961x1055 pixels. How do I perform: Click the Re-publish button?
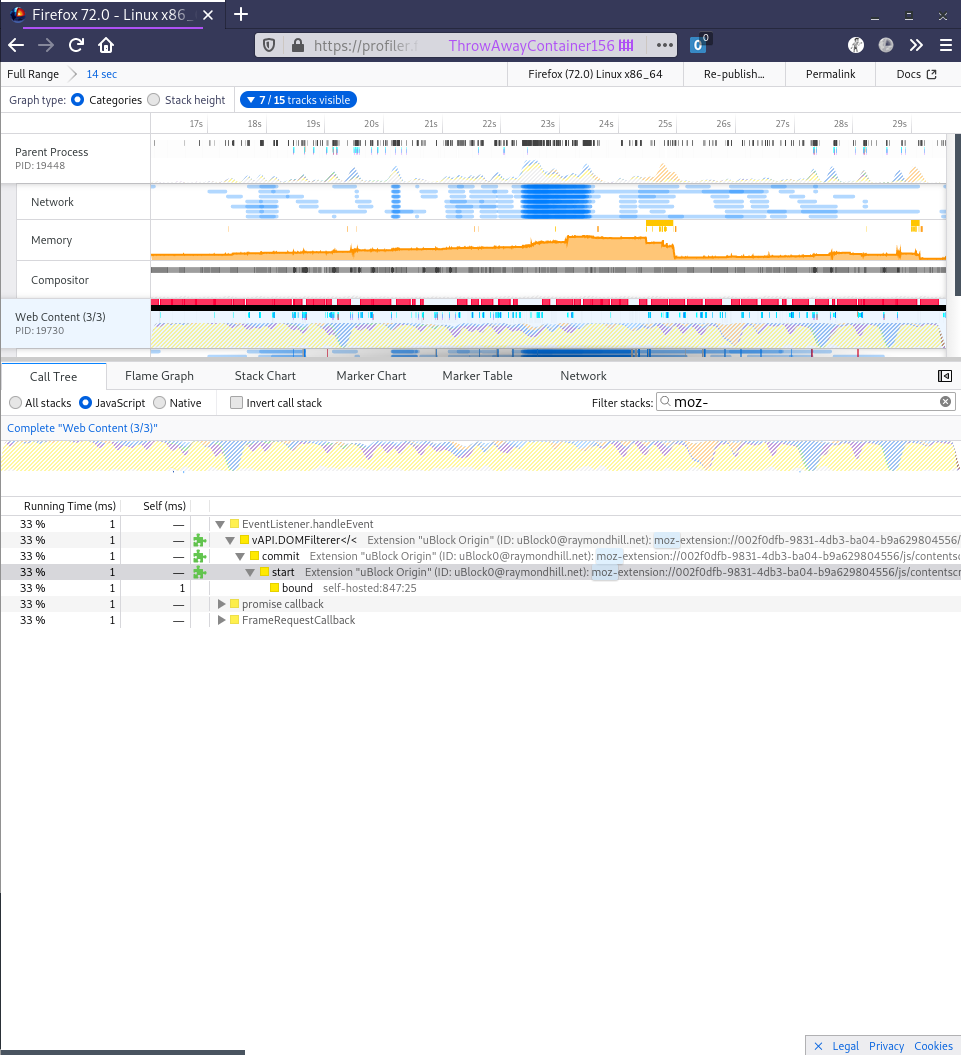click(734, 74)
